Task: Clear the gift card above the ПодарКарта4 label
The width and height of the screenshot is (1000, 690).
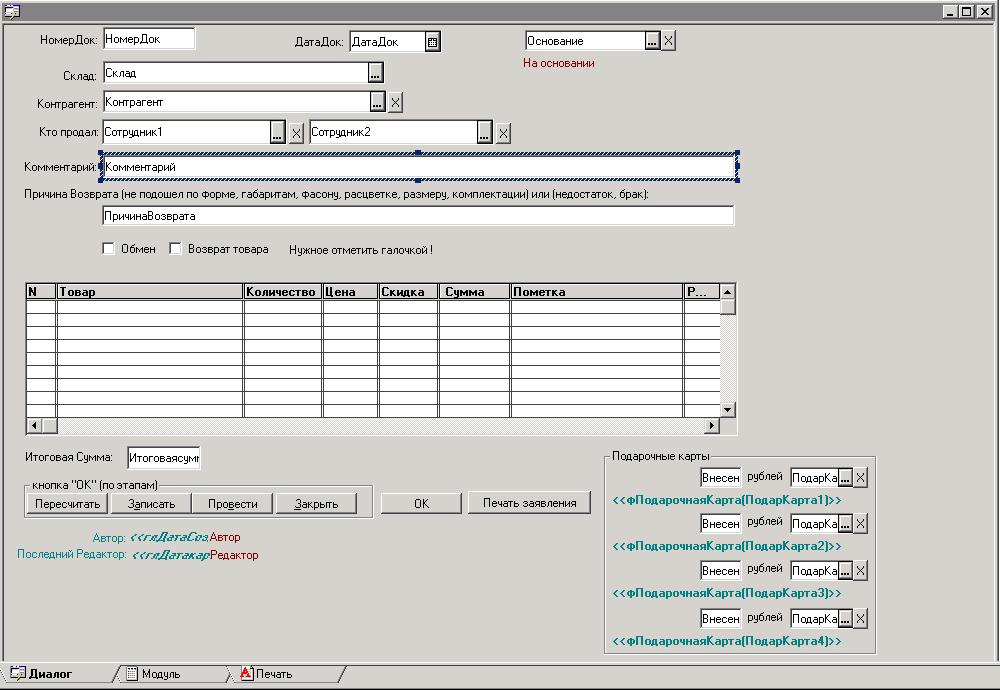Action: [x=860, y=619]
